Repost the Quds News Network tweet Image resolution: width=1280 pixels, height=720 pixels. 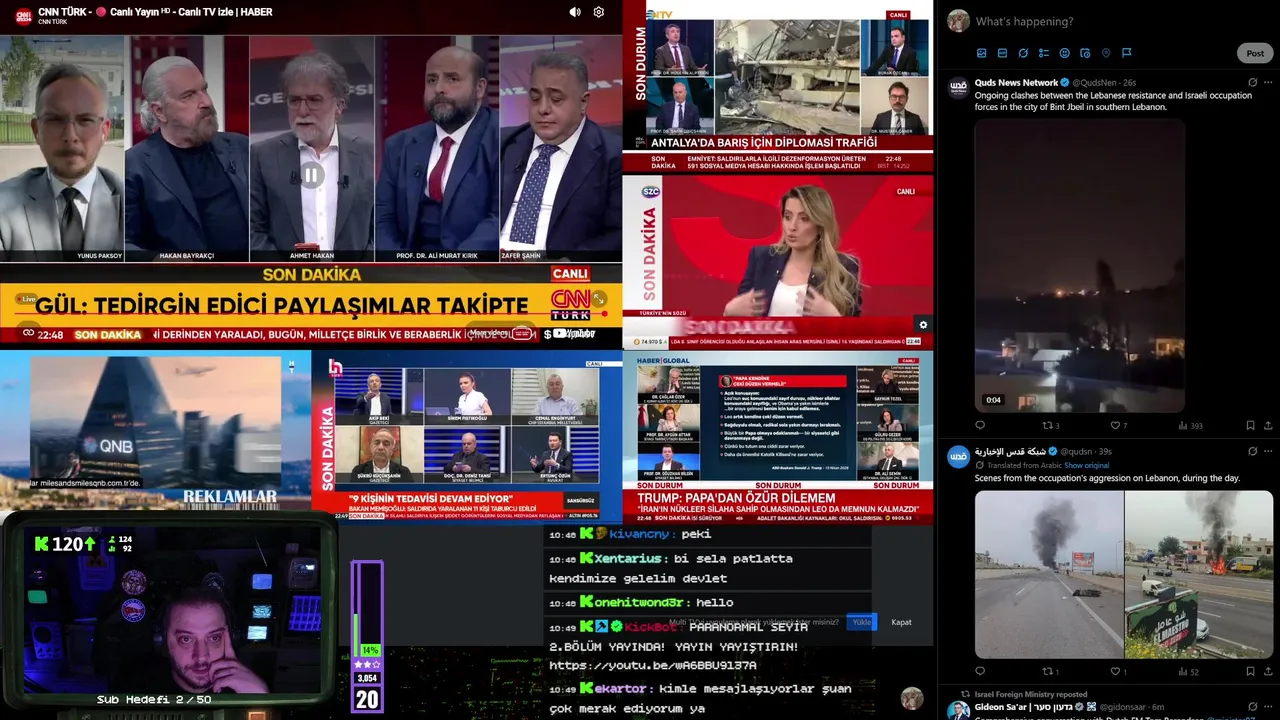(1050, 425)
